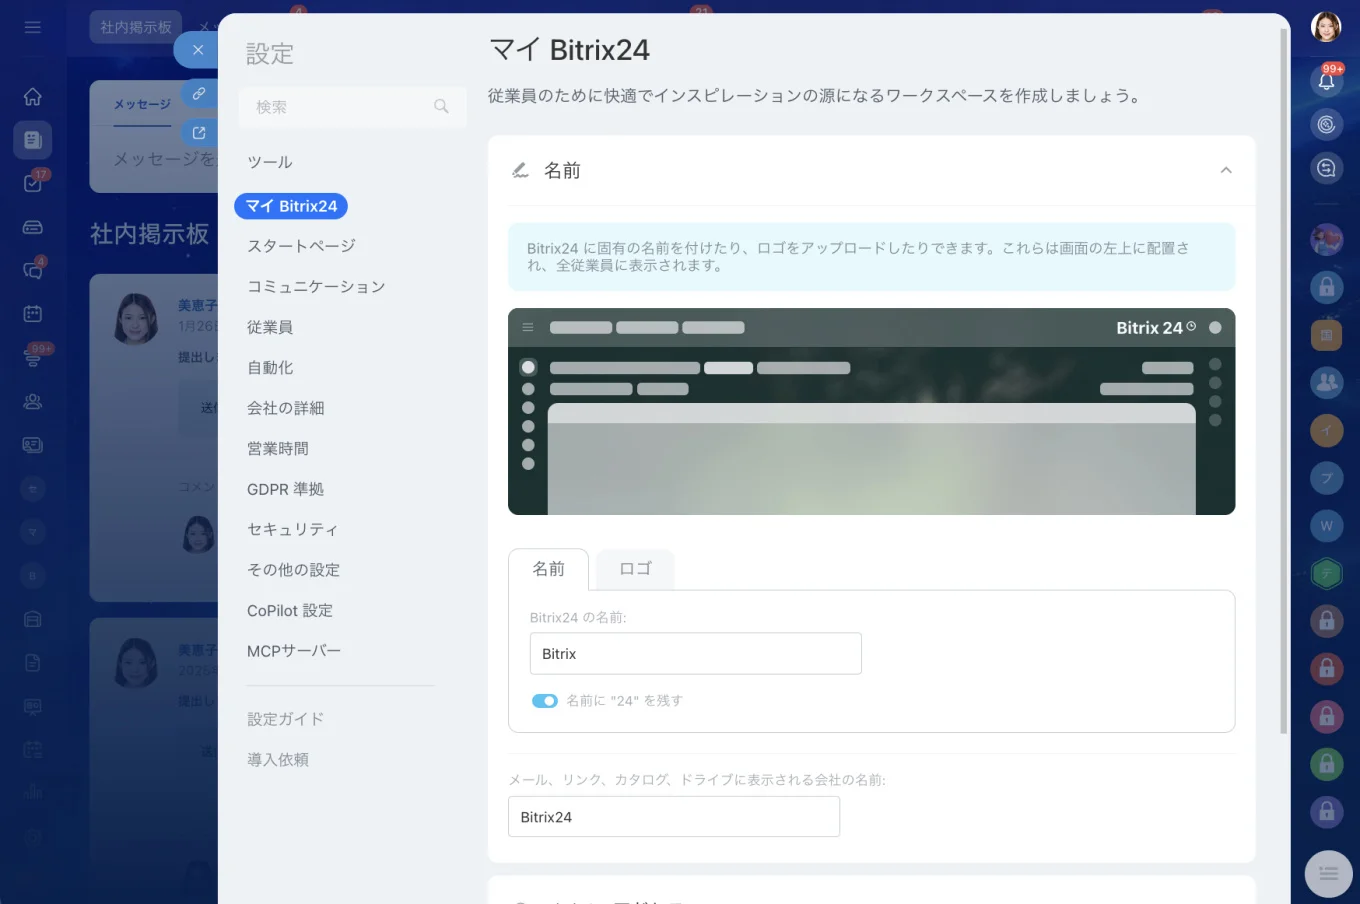Focus the 検索 settings search field
This screenshot has width=1360, height=904.
[352, 107]
